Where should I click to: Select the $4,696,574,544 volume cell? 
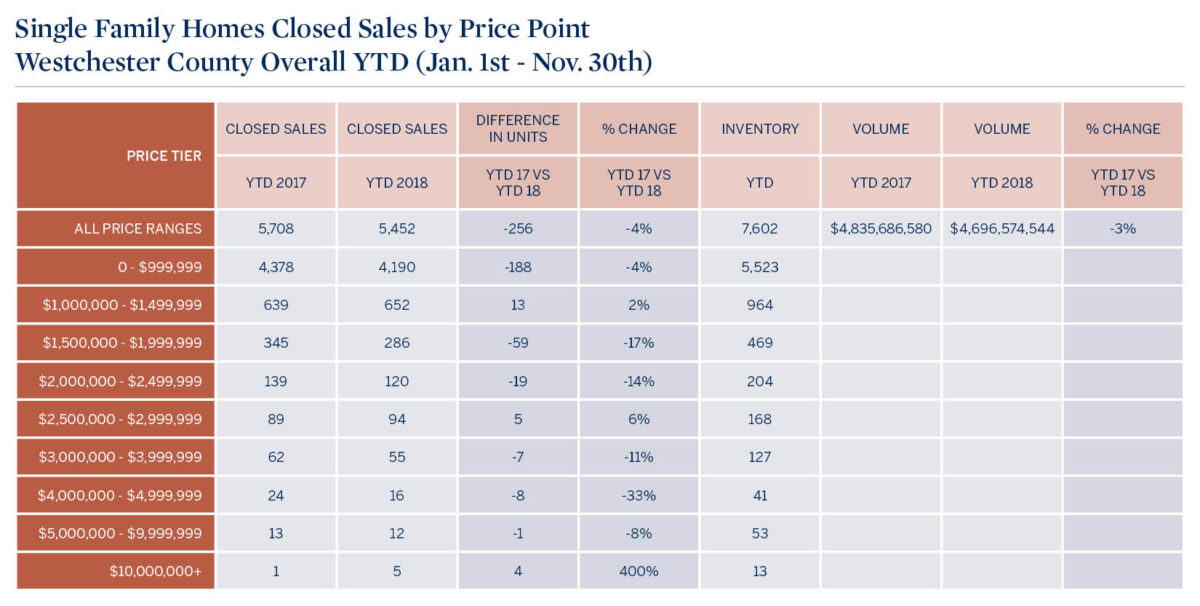tap(1002, 228)
